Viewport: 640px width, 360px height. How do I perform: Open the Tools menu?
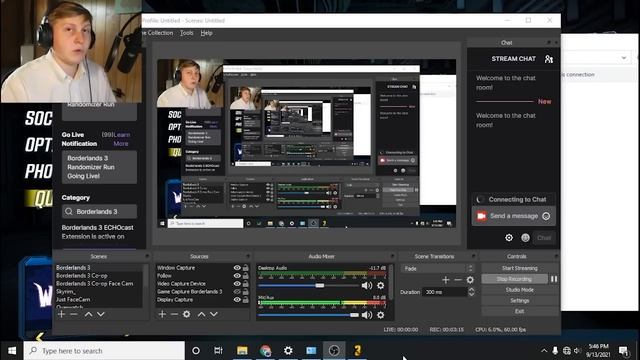coord(187,33)
